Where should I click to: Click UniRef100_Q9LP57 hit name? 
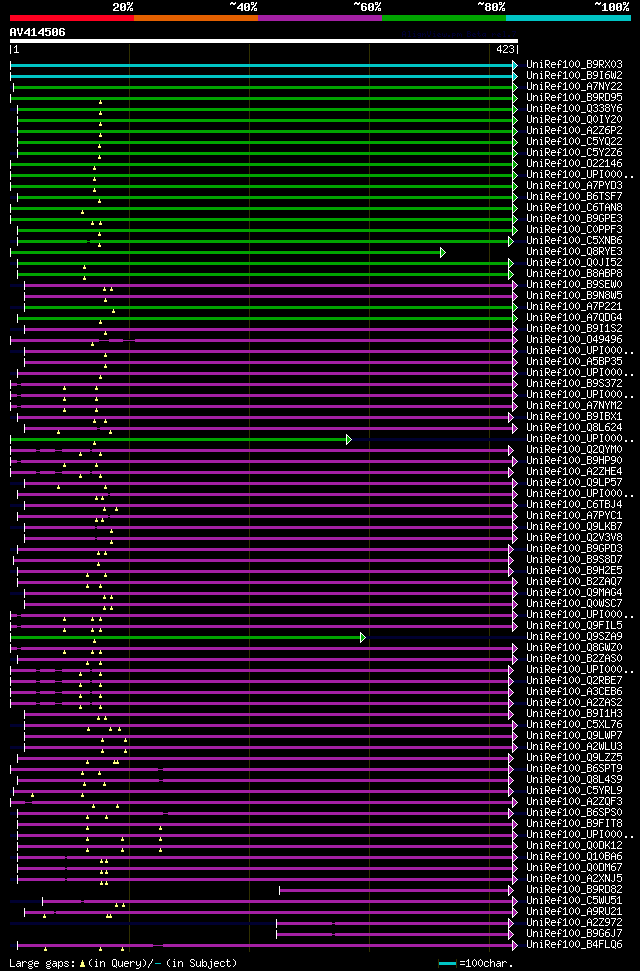(x=574, y=483)
